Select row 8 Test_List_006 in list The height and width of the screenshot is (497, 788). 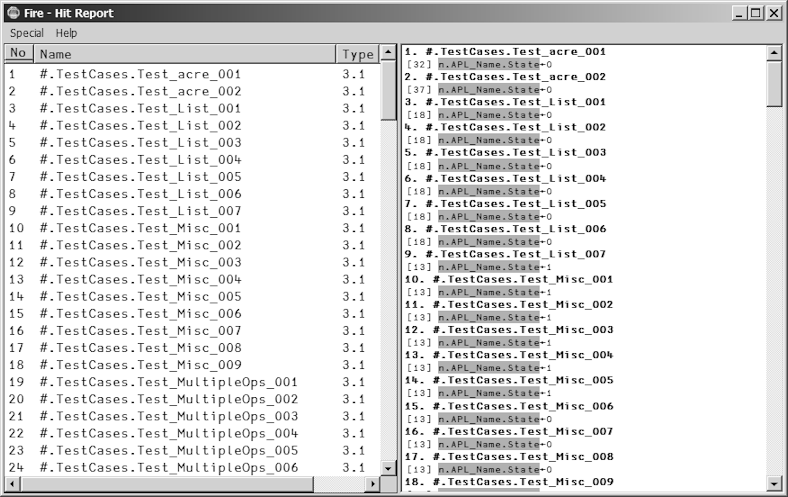point(192,194)
